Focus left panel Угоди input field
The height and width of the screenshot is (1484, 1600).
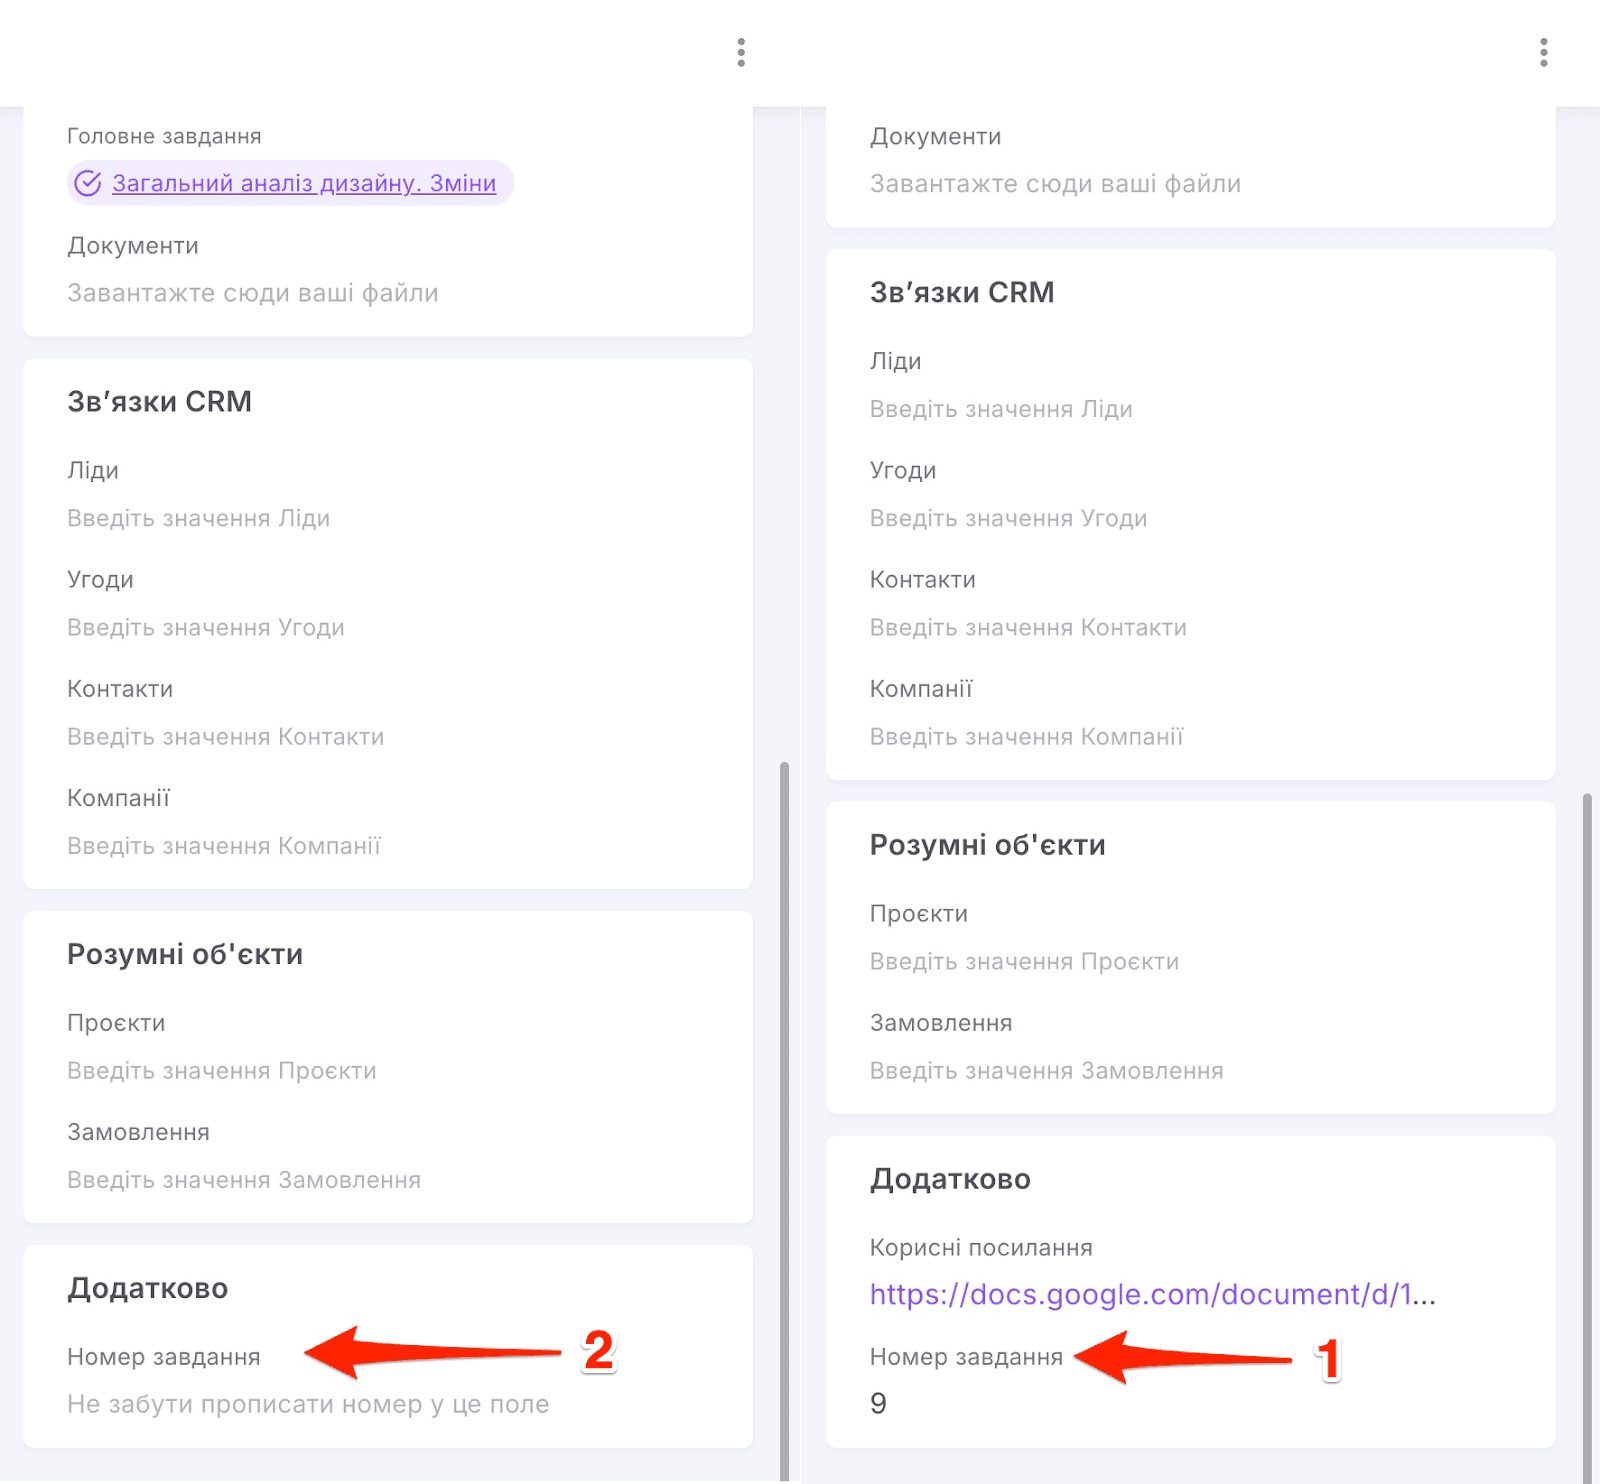[x=206, y=628]
